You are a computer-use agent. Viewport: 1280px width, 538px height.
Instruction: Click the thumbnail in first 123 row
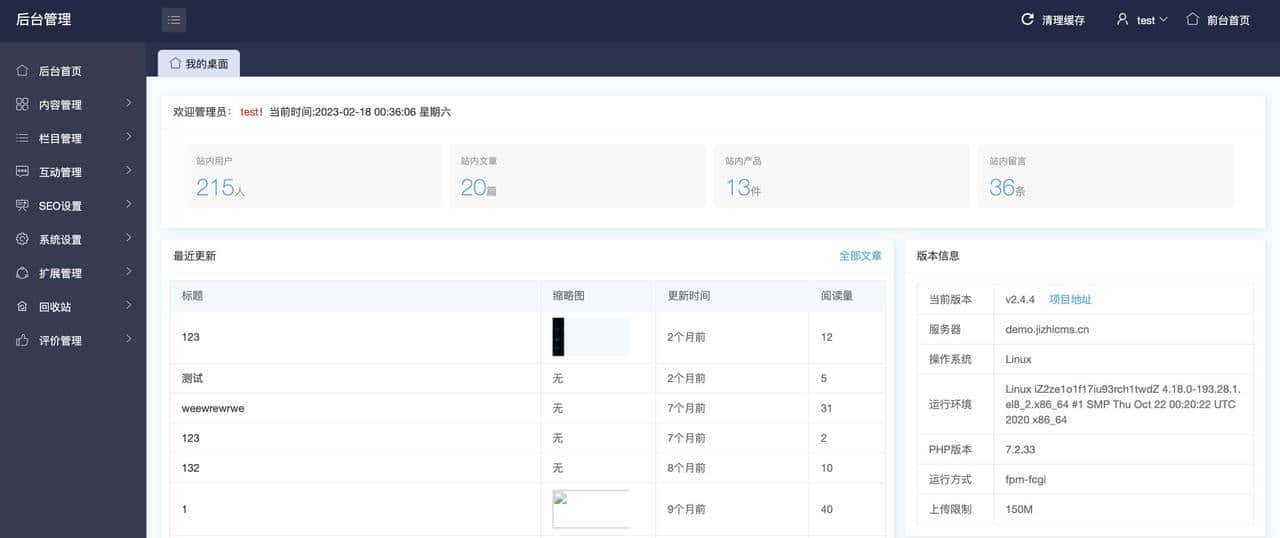591,337
